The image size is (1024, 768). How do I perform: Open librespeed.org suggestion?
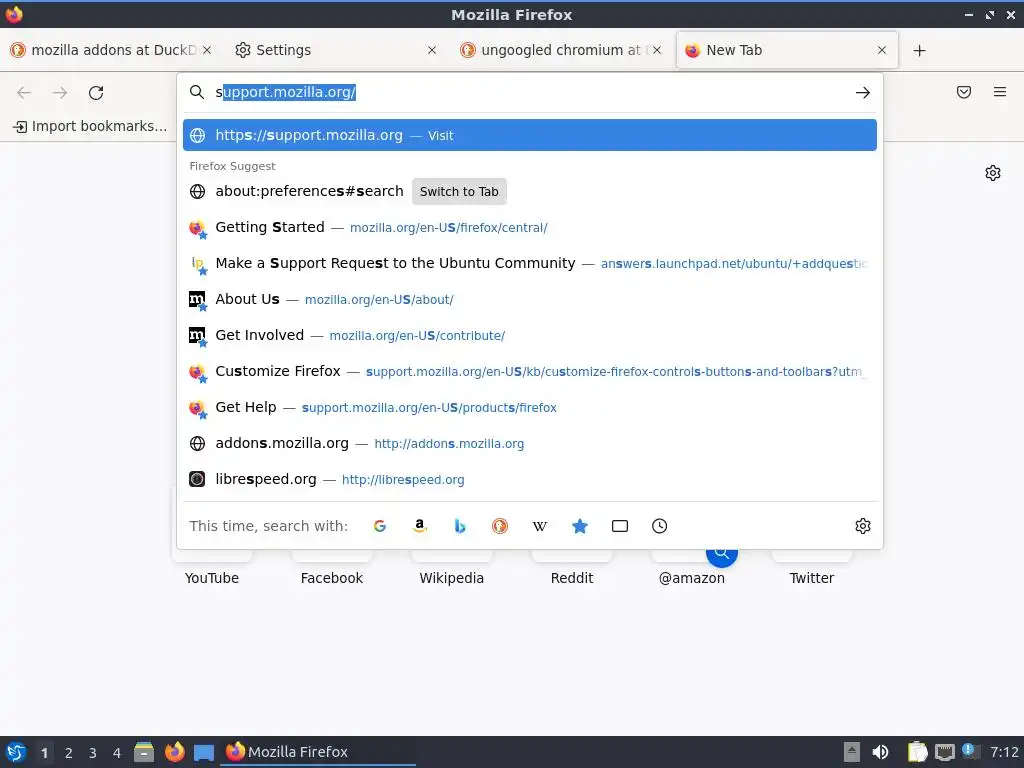[x=530, y=479]
